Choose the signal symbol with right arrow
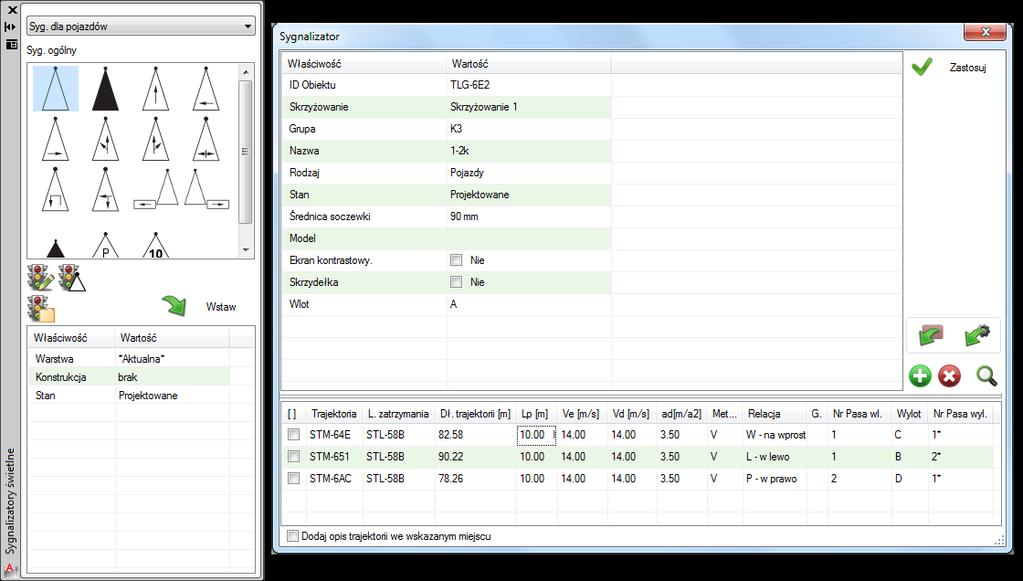Viewport: 1023px width, 581px height. point(55,139)
